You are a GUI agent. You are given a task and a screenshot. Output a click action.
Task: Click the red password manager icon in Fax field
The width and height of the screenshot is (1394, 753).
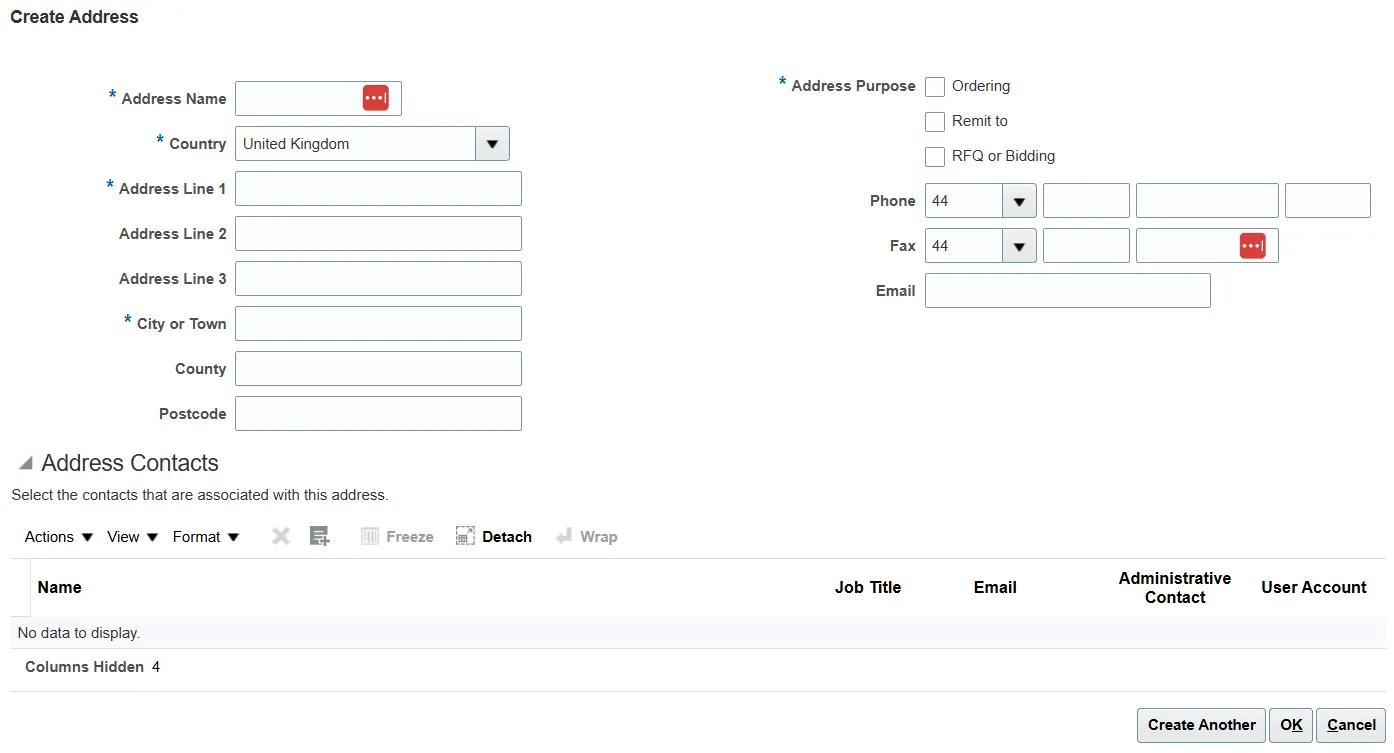tap(1252, 246)
